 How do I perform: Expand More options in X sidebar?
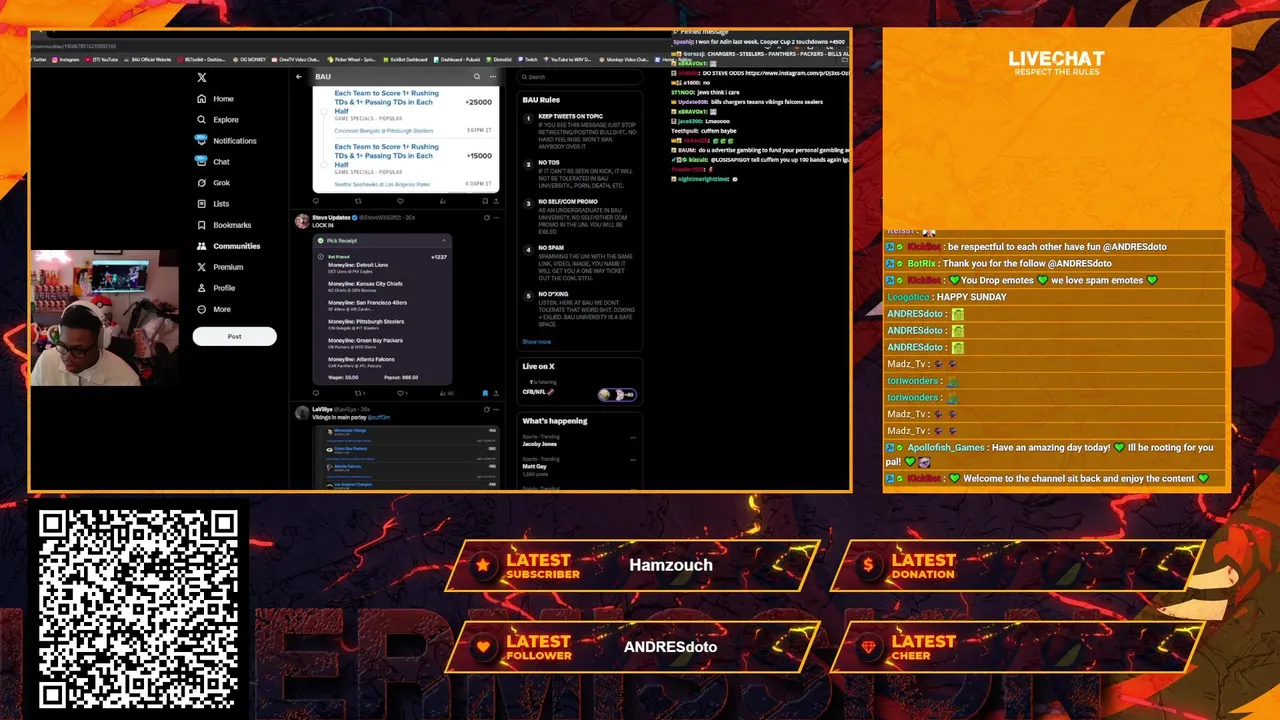coord(215,309)
